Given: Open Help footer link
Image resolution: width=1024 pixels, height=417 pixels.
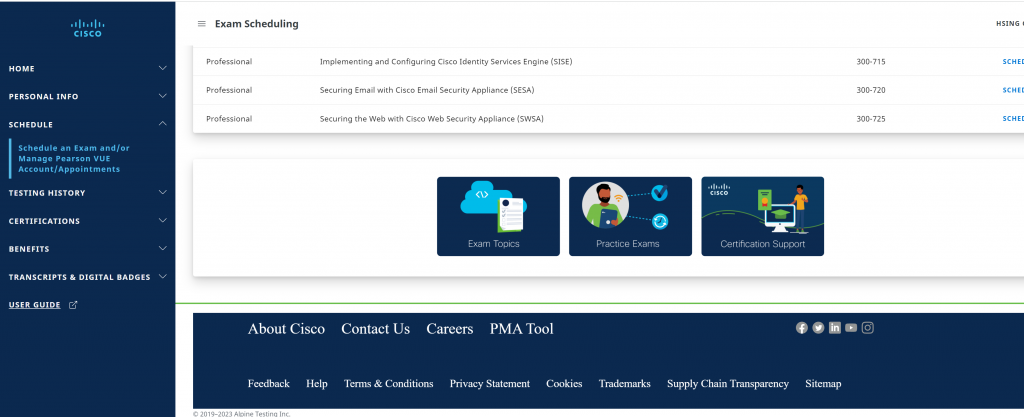Looking at the screenshot, I should [x=317, y=384].
